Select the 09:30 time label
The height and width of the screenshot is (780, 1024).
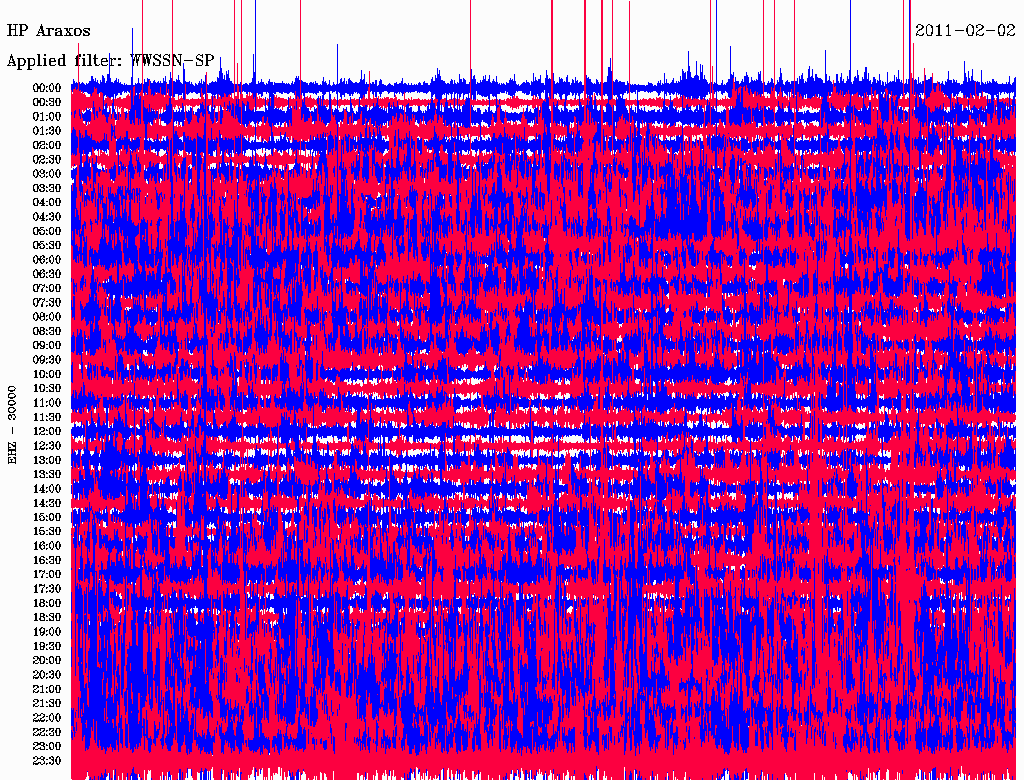point(47,360)
